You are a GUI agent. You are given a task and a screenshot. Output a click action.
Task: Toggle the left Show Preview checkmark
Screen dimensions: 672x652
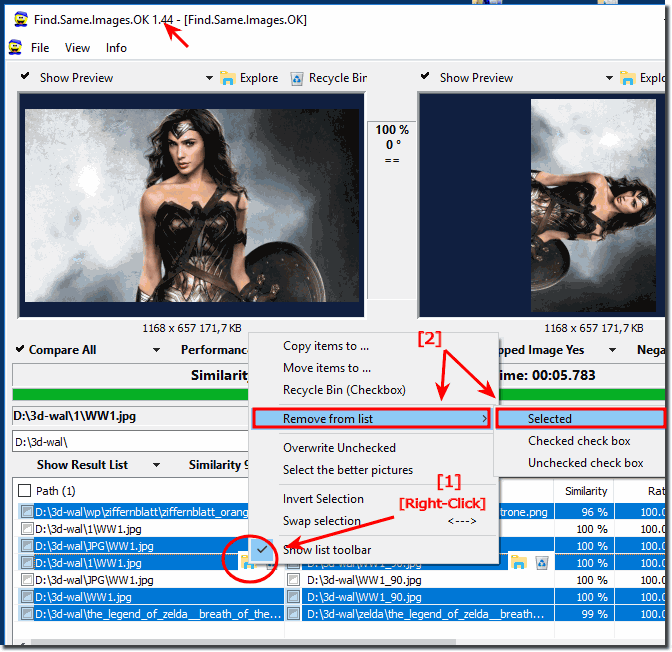coord(25,76)
